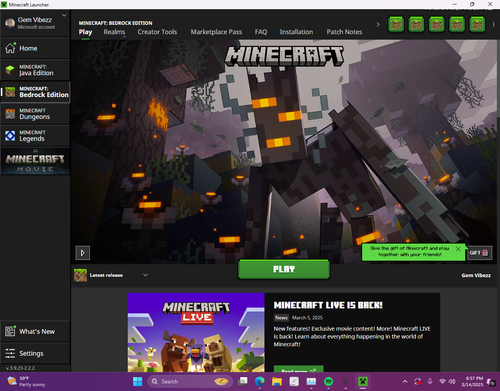Click the Latest release grass block icon
Image resolution: width=500 pixels, height=391 pixels.
point(80,275)
